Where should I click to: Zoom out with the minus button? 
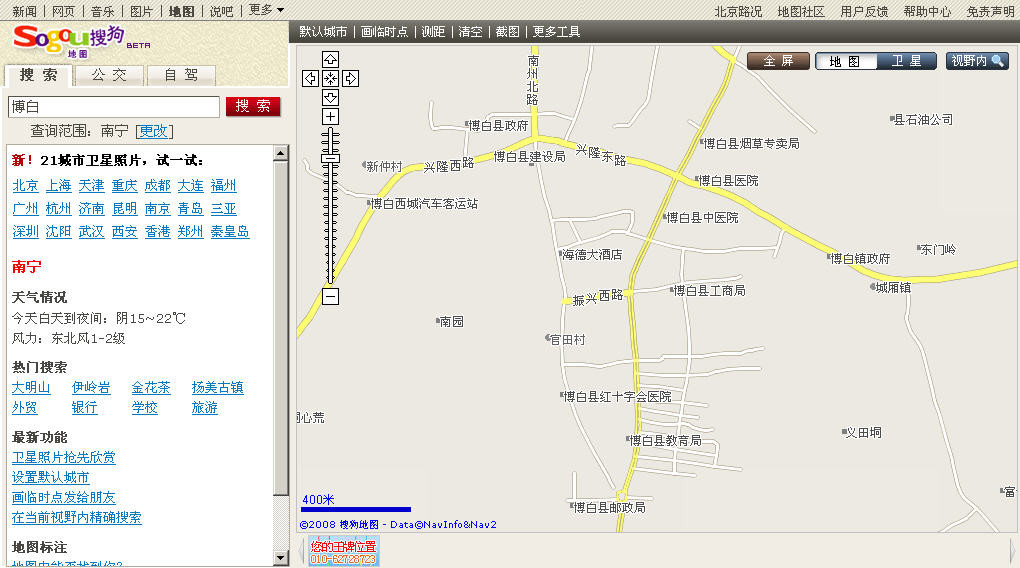330,297
